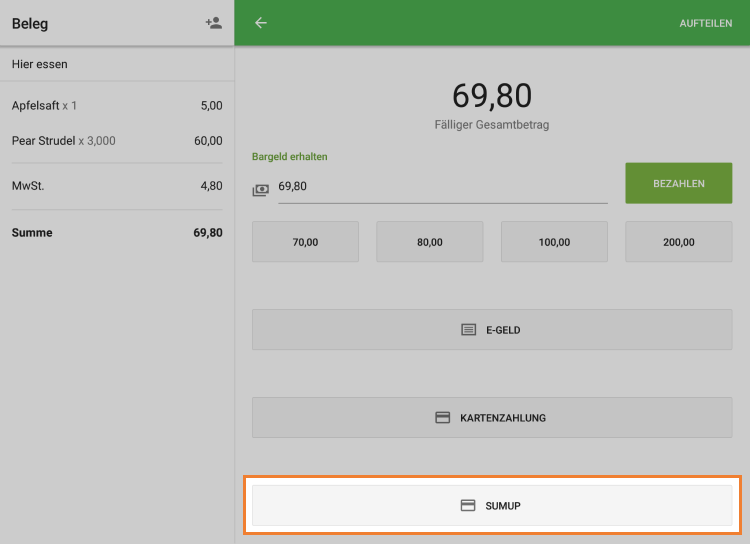
Task: Select the Apfelsaft receipt line
Action: [117, 105]
